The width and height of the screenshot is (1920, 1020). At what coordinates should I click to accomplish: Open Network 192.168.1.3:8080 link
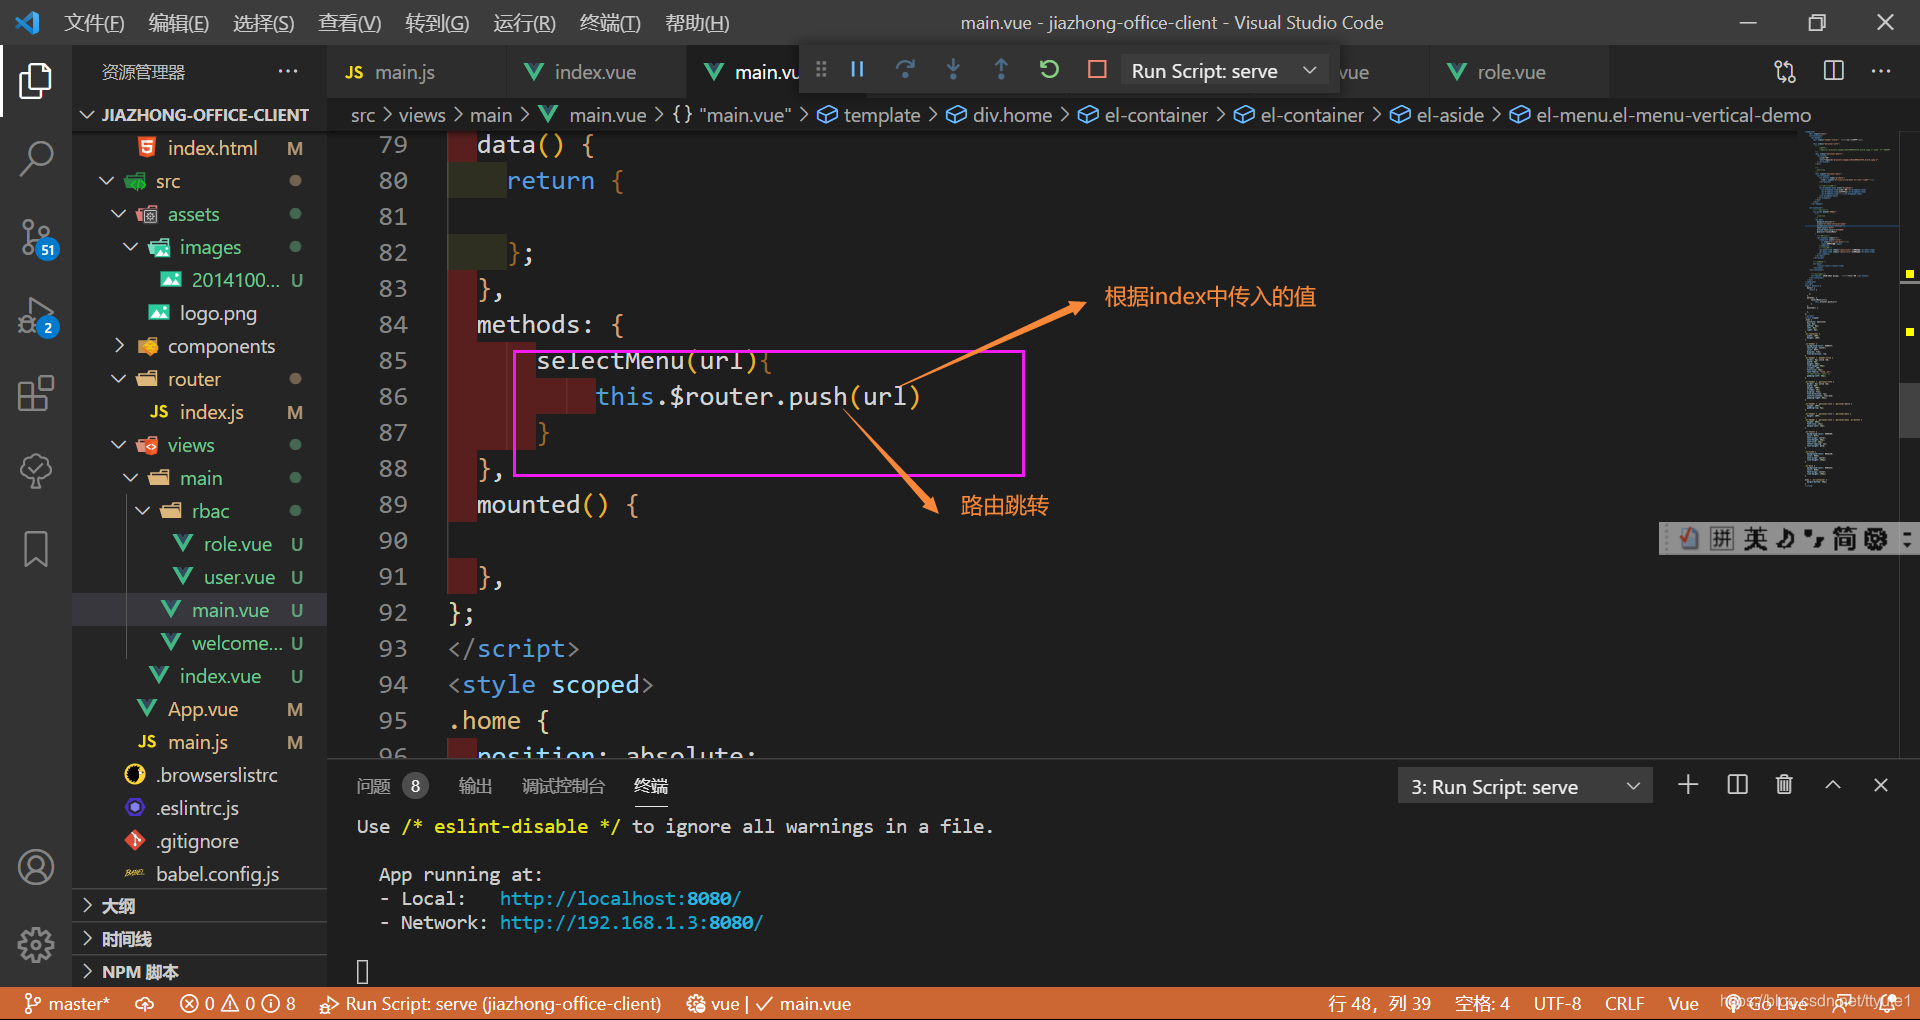pos(631,923)
